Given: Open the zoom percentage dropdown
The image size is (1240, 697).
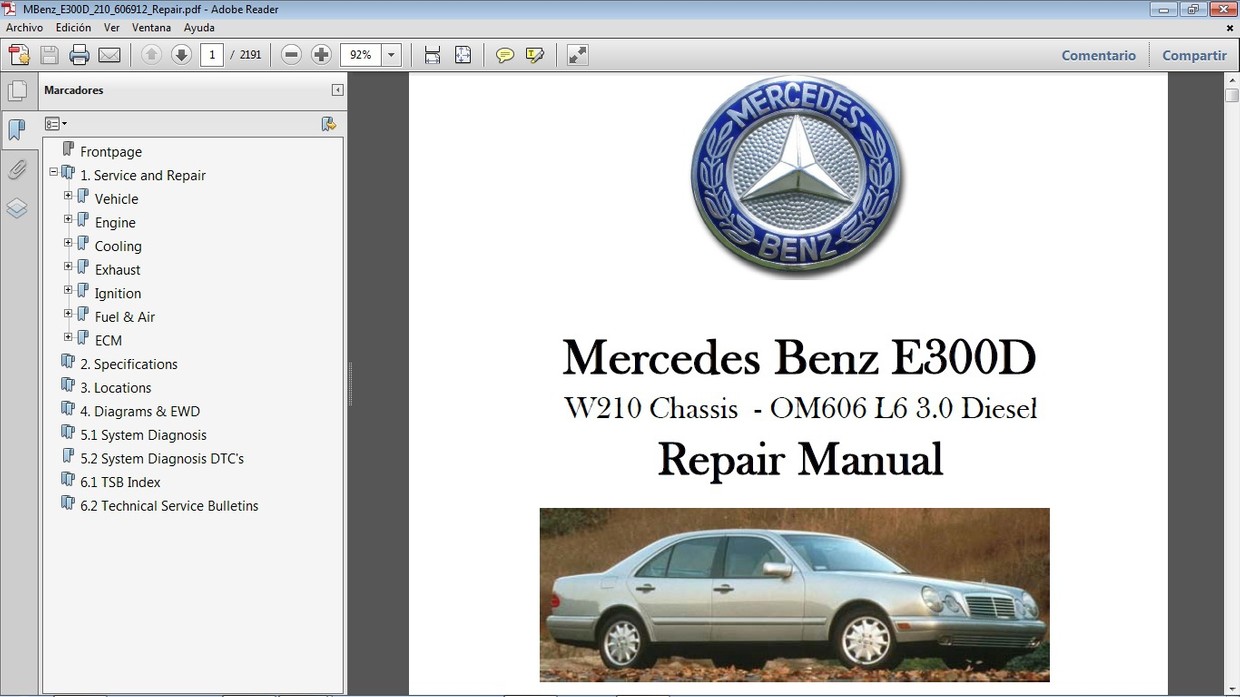Looking at the screenshot, I should point(391,54).
